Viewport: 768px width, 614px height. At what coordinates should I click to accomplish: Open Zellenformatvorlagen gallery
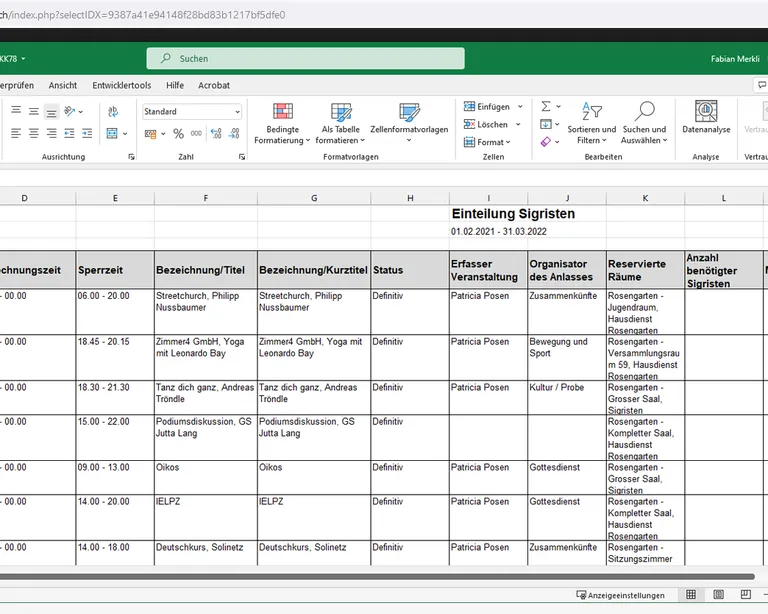click(409, 123)
